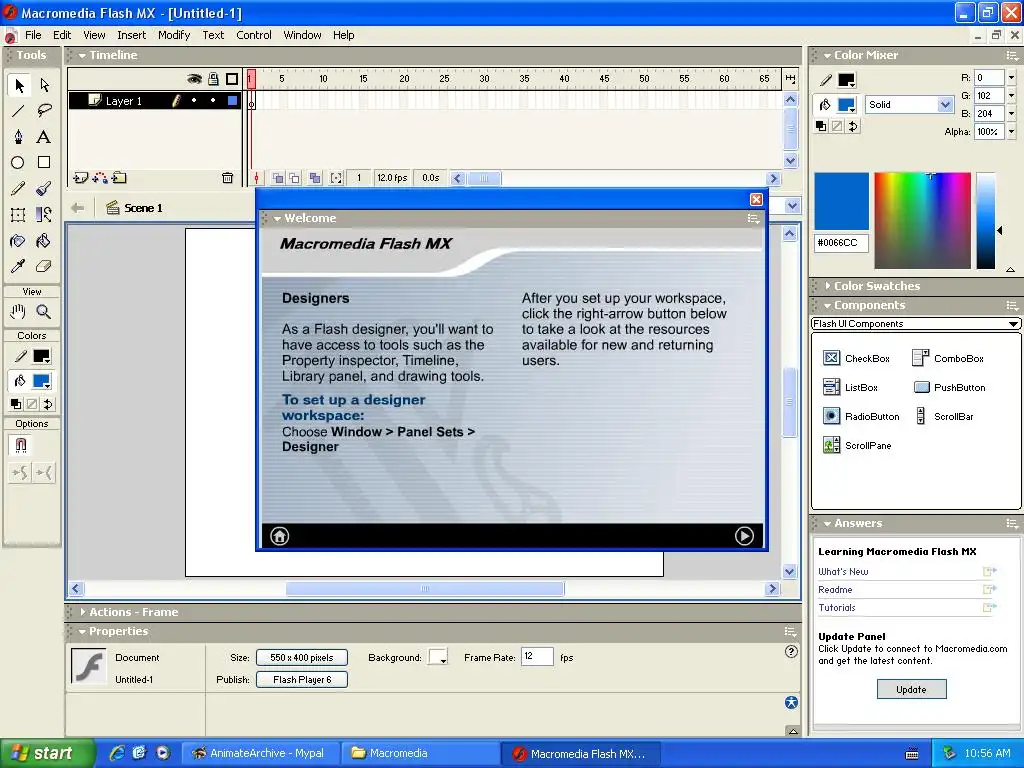
Task: Open the Tutorials link
Action: tap(837, 607)
